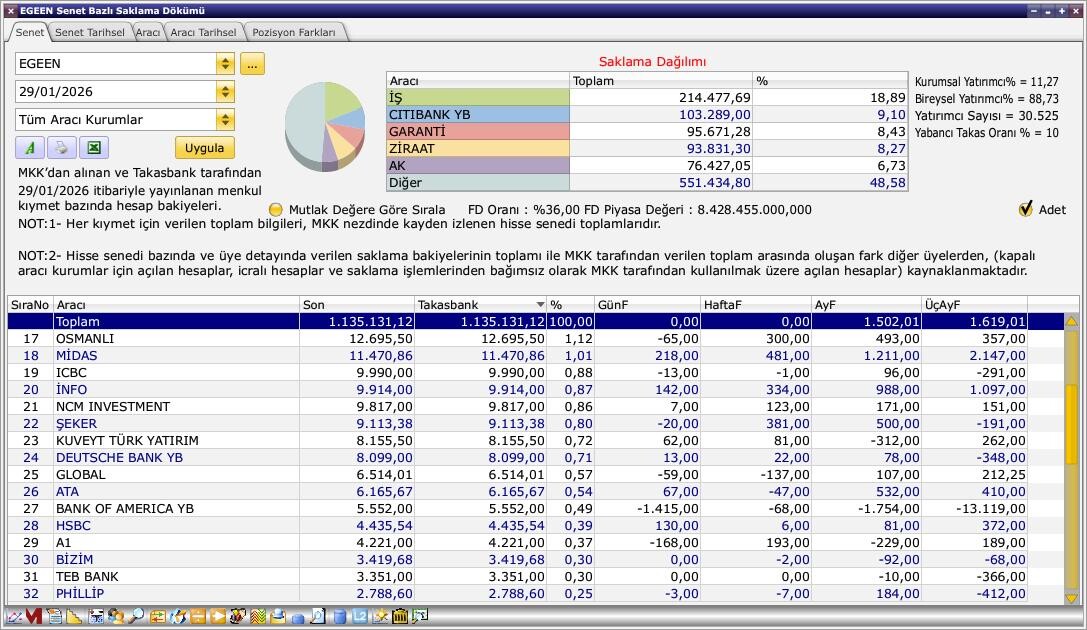Open the 29/01/2026 date dropdown
The width and height of the screenshot is (1087, 630).
click(225, 92)
